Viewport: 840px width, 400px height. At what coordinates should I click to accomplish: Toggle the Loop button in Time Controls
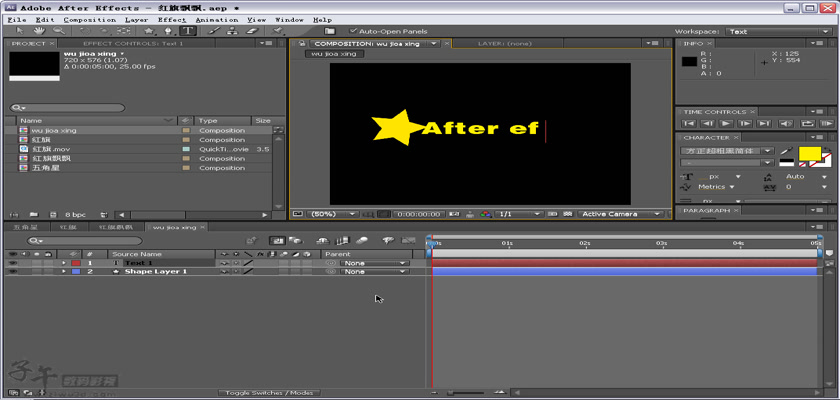[x=807, y=124]
